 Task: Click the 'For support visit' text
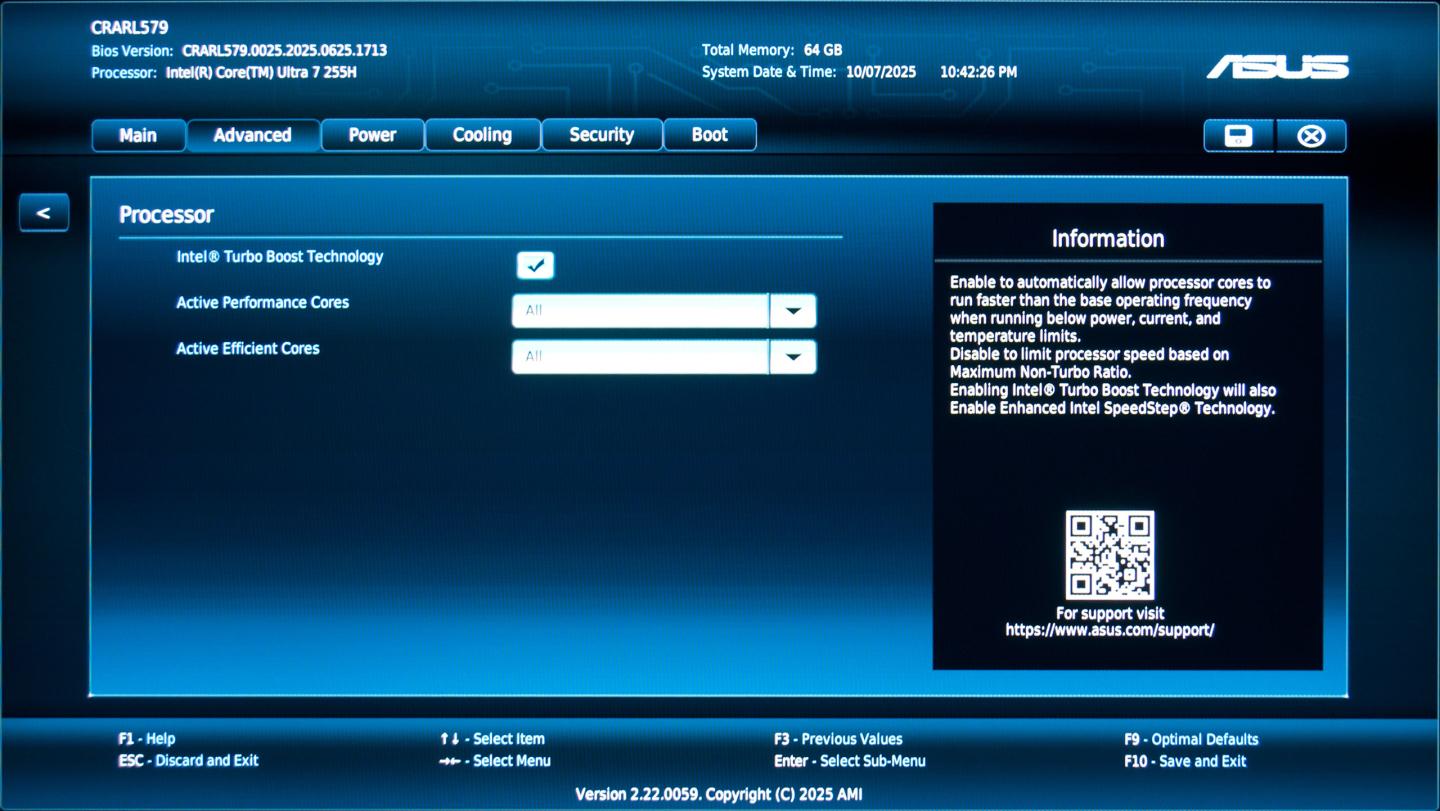(1110, 613)
